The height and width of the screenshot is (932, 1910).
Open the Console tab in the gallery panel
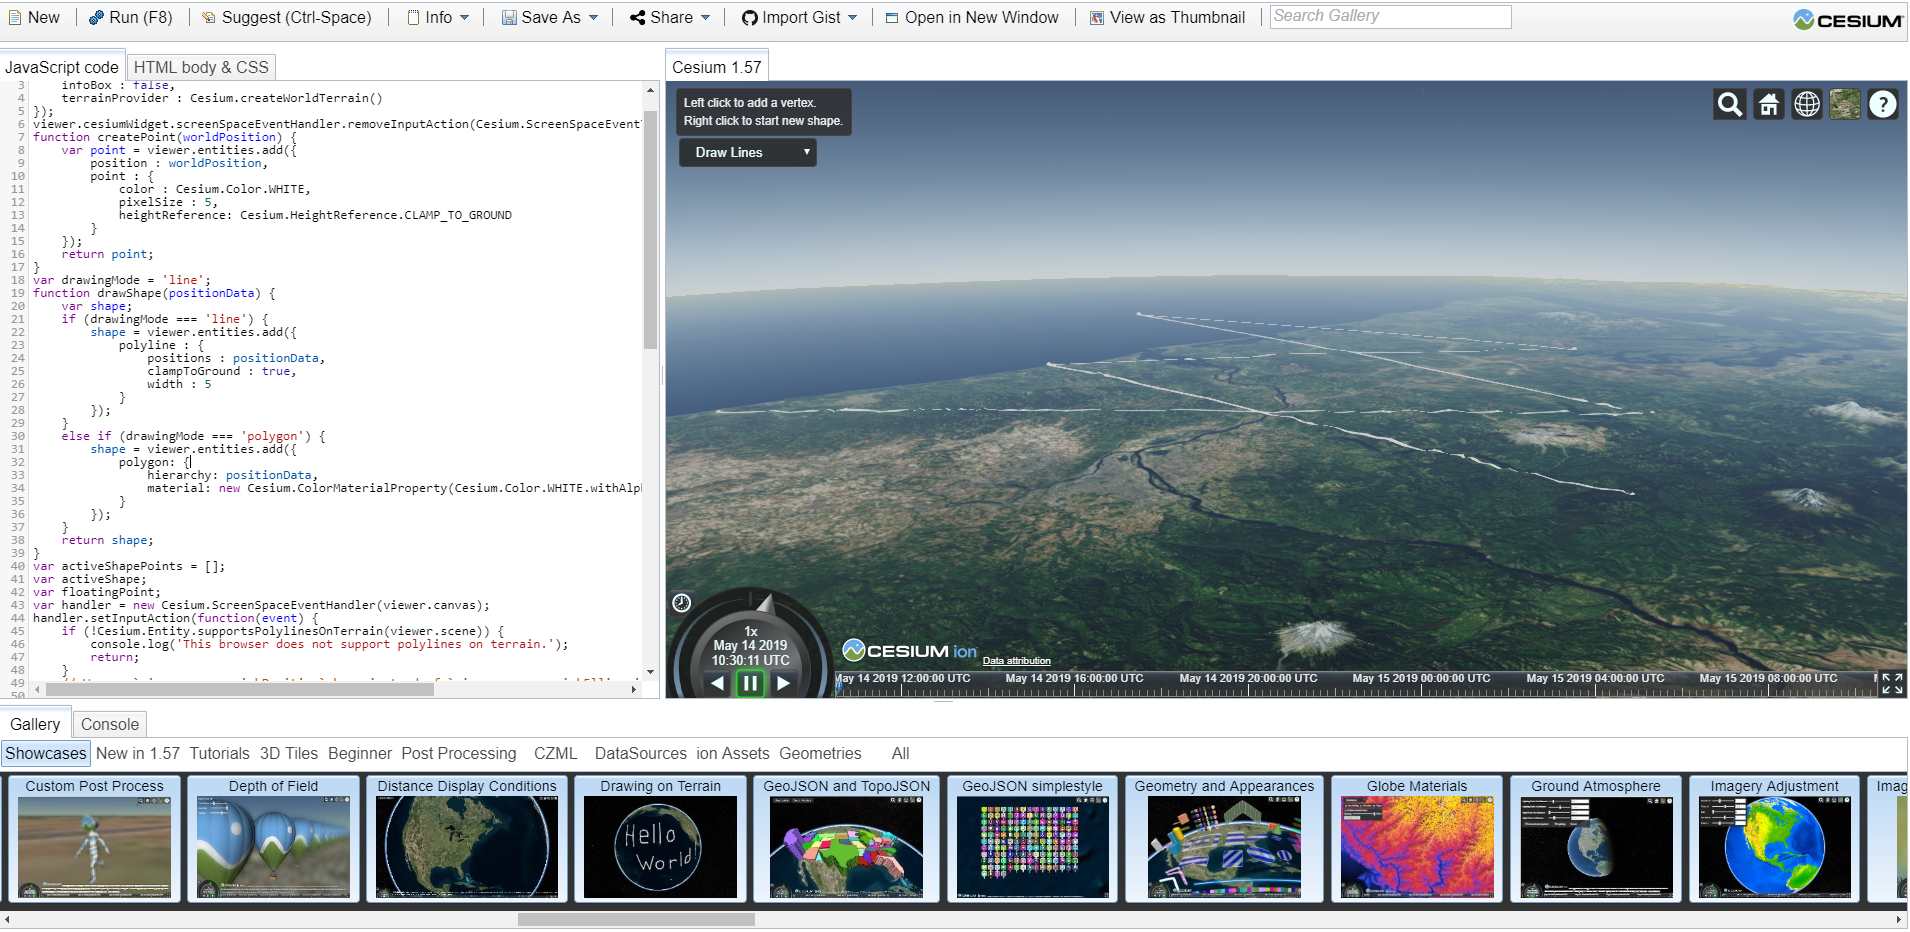(x=109, y=723)
